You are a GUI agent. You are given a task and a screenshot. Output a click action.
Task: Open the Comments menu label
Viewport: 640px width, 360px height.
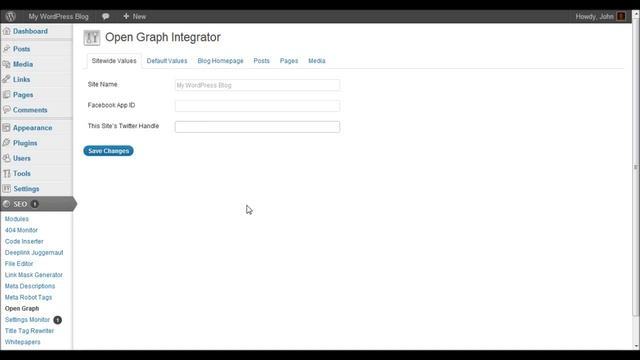click(30, 110)
